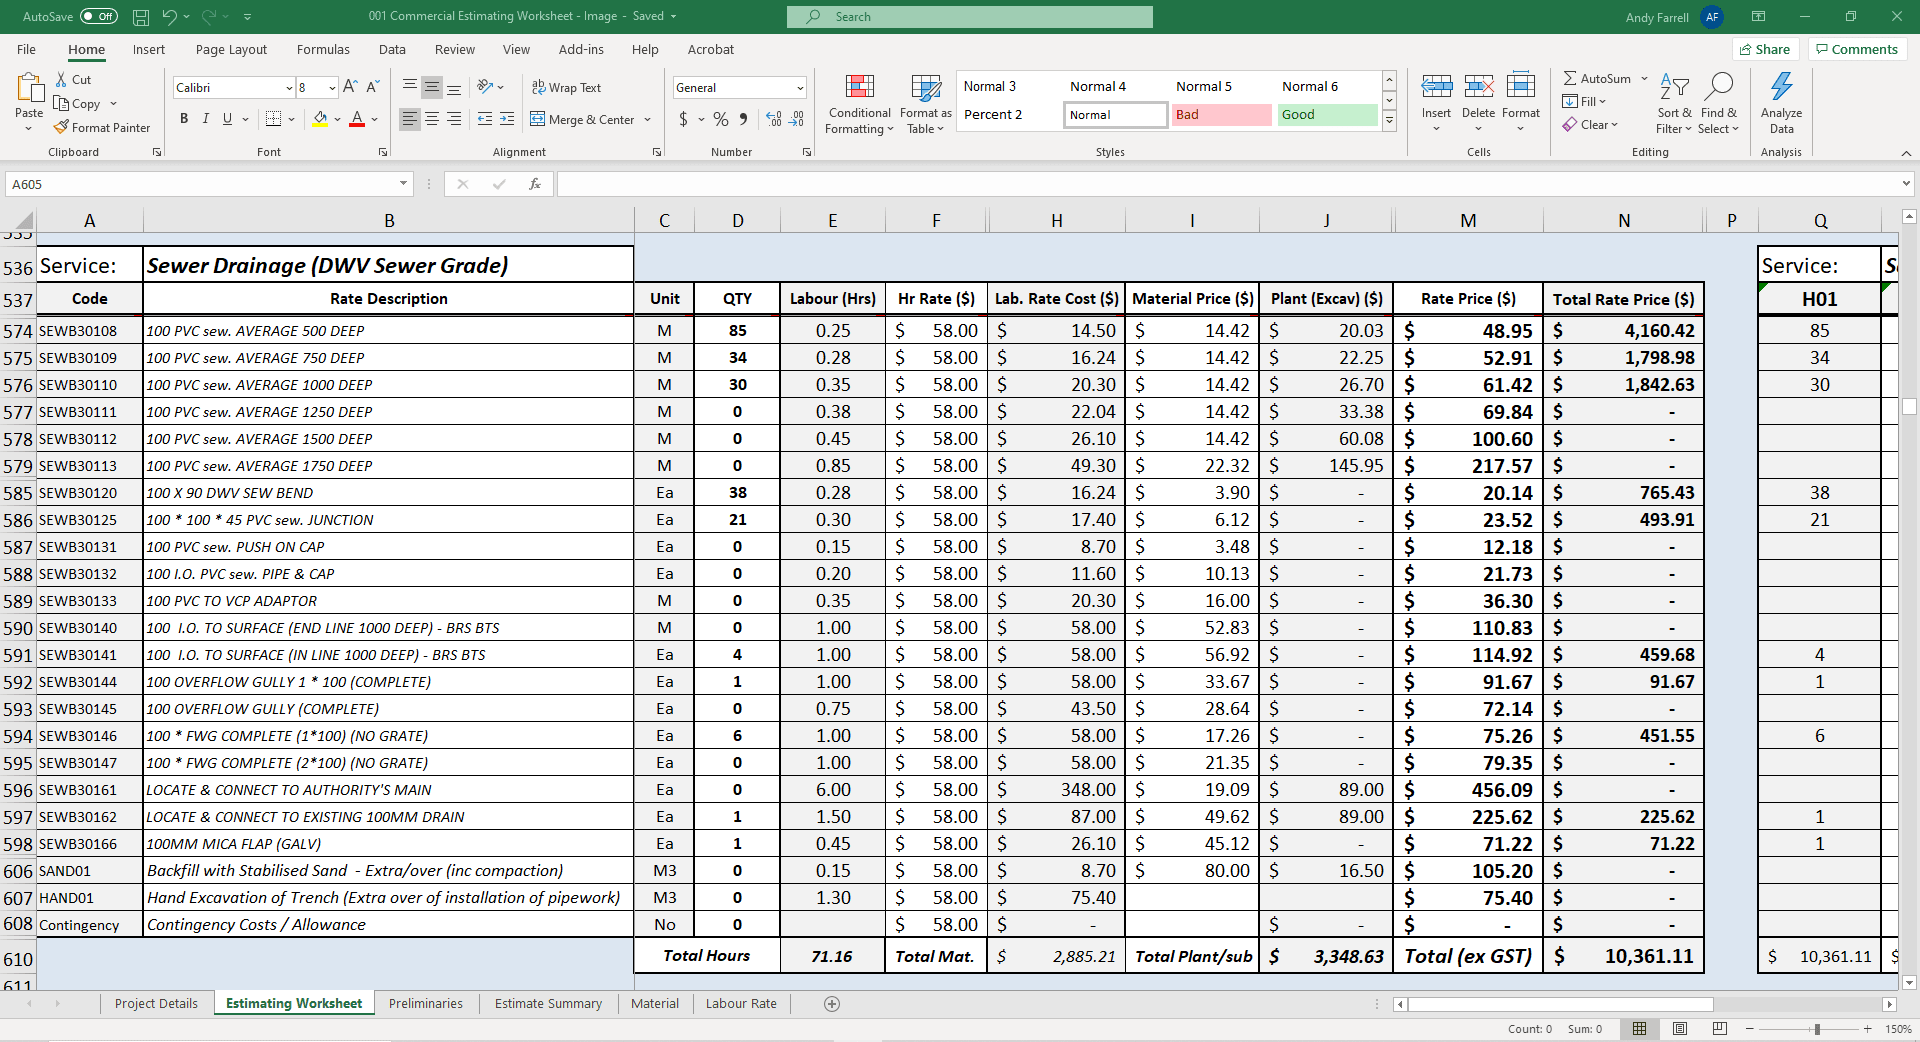Screen dimensions: 1920x1042
Task: Switch to Labour Rate sheet
Action: pyautogui.click(x=741, y=1004)
